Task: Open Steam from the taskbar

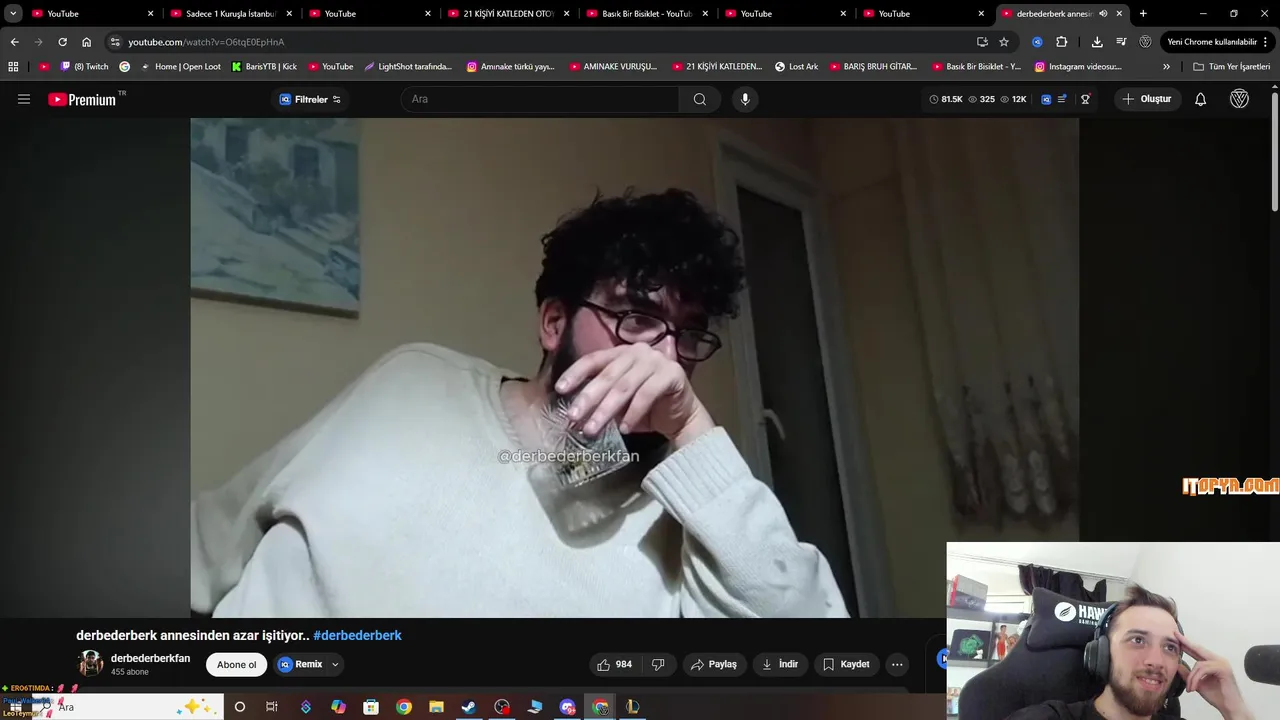Action: coord(468,707)
